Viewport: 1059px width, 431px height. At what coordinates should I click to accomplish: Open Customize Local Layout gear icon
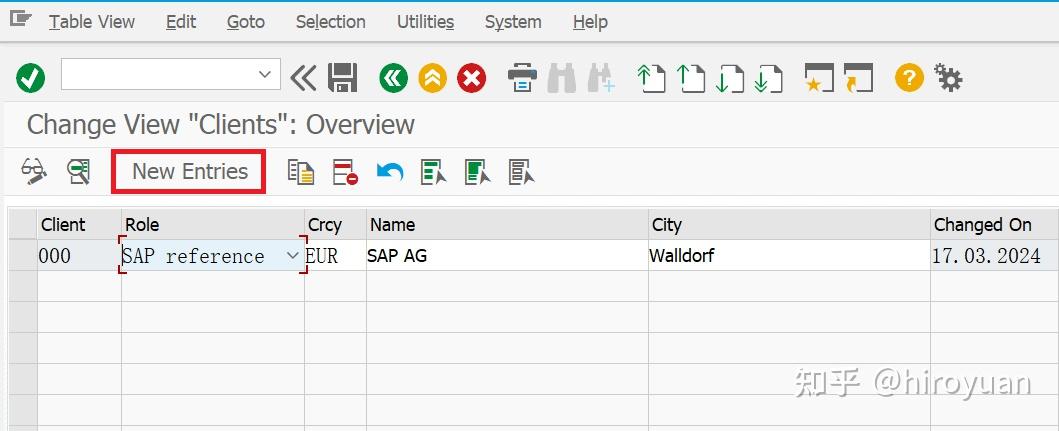948,78
